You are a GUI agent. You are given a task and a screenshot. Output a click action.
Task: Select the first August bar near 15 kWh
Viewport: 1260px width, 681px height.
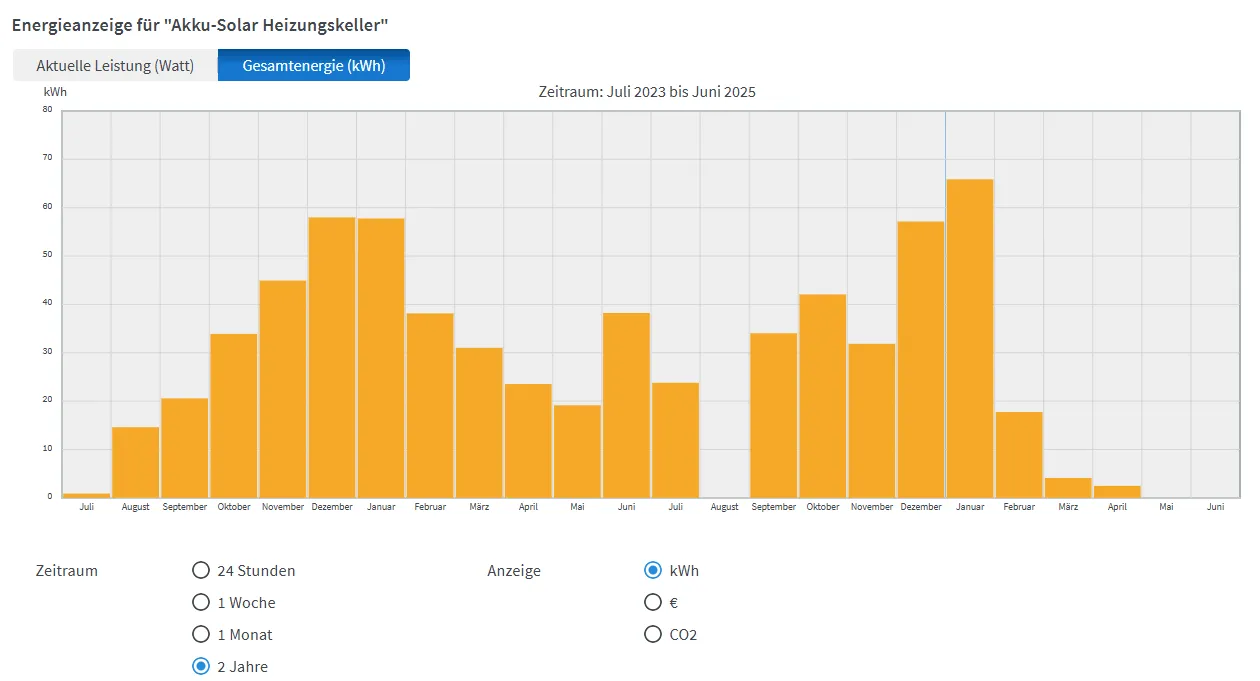(136, 462)
